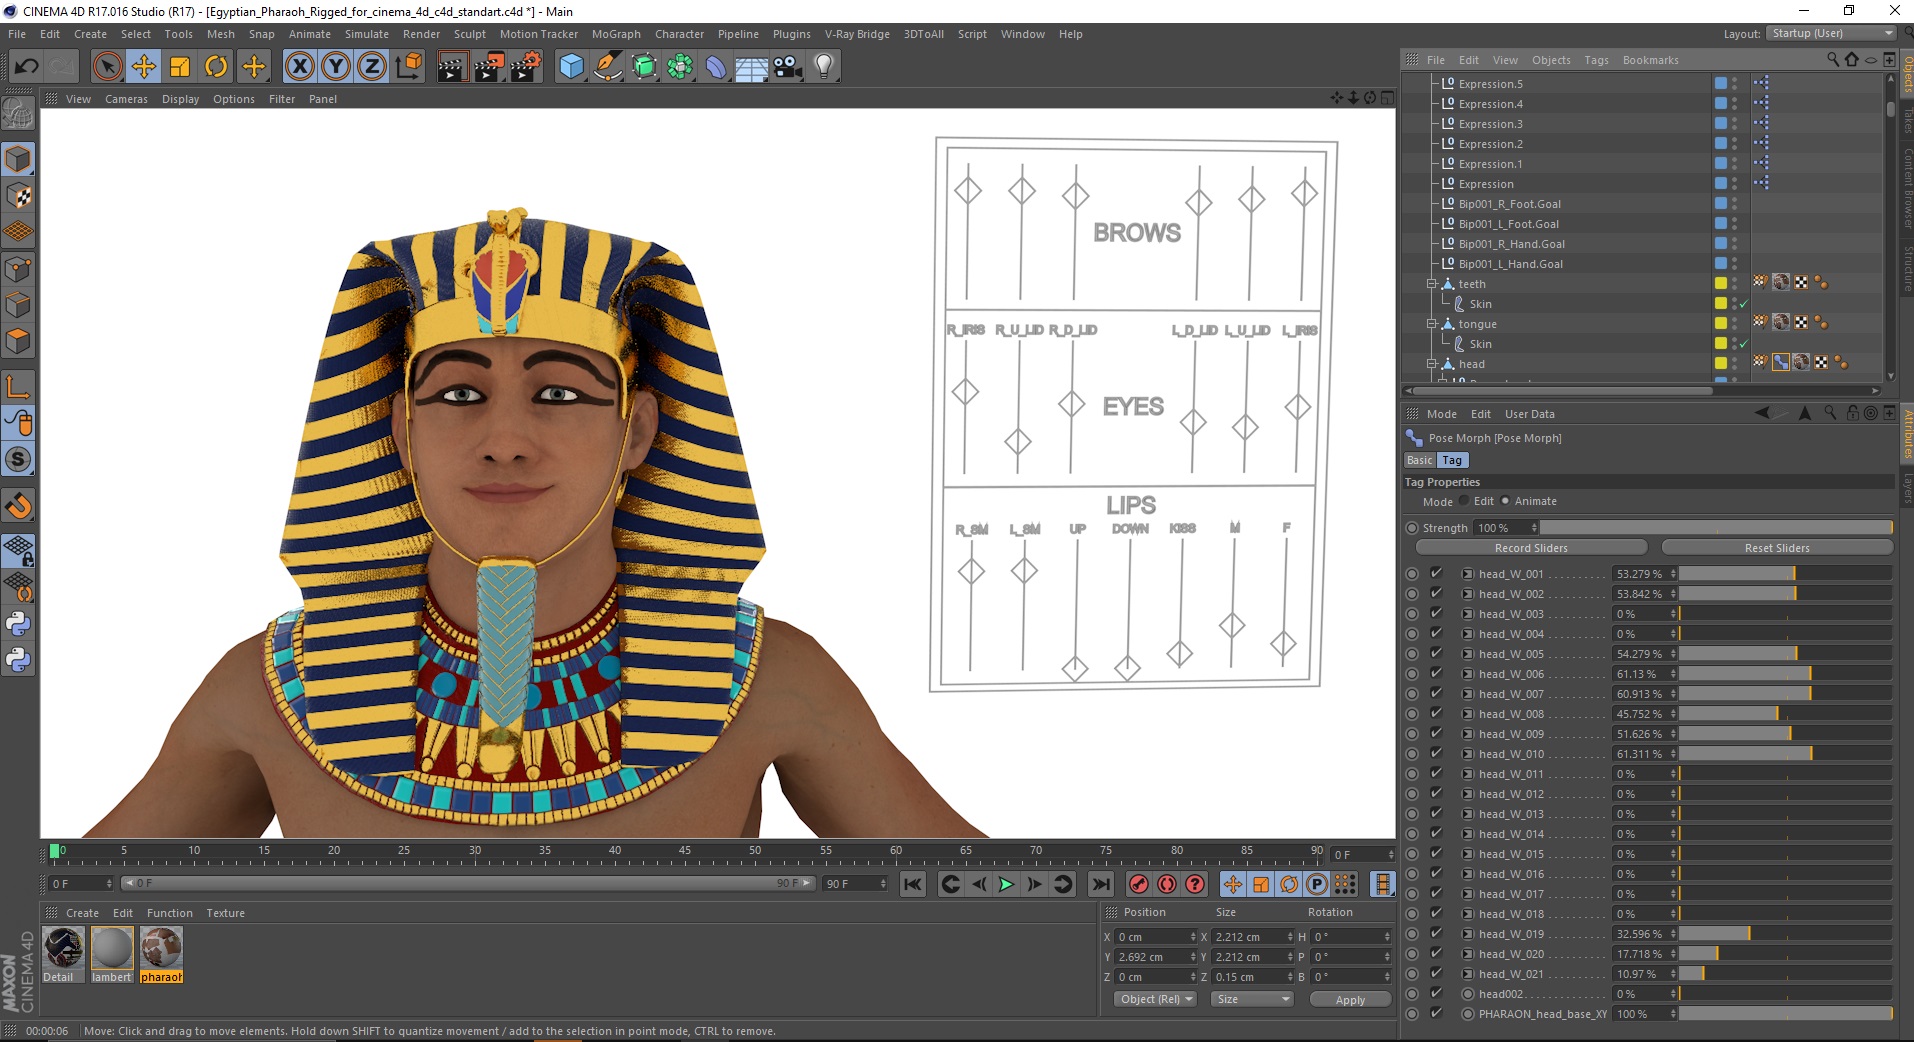Click frame 45 on the timeline ruler

[685, 853]
